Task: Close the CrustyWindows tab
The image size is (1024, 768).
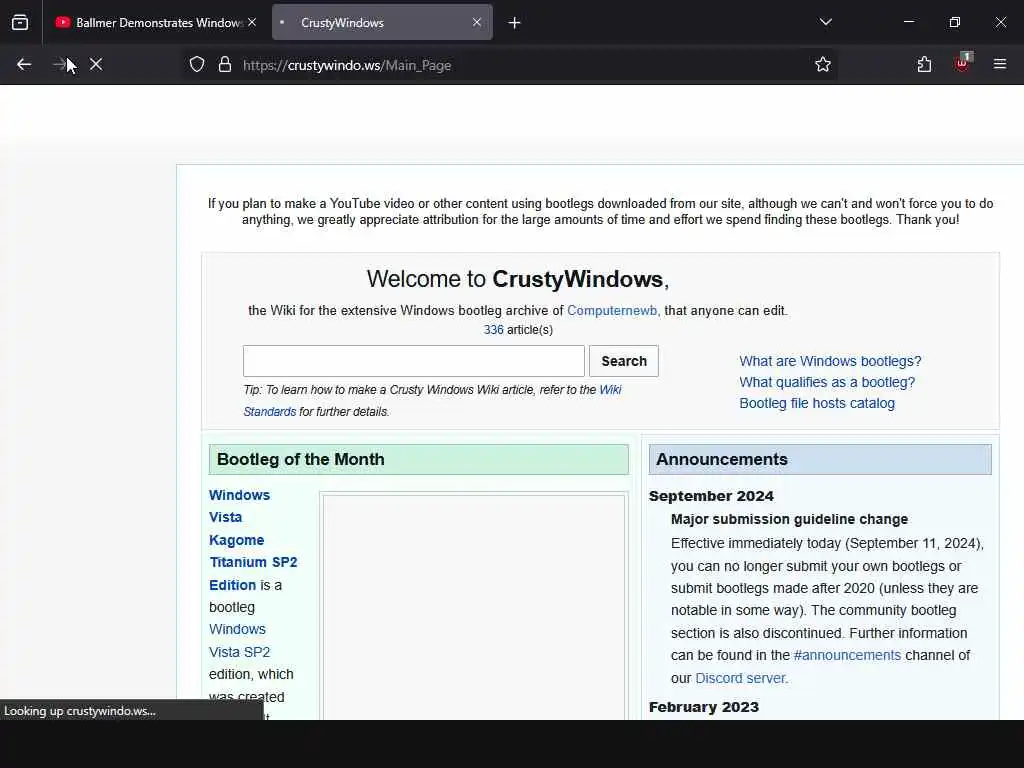Action: (x=477, y=22)
